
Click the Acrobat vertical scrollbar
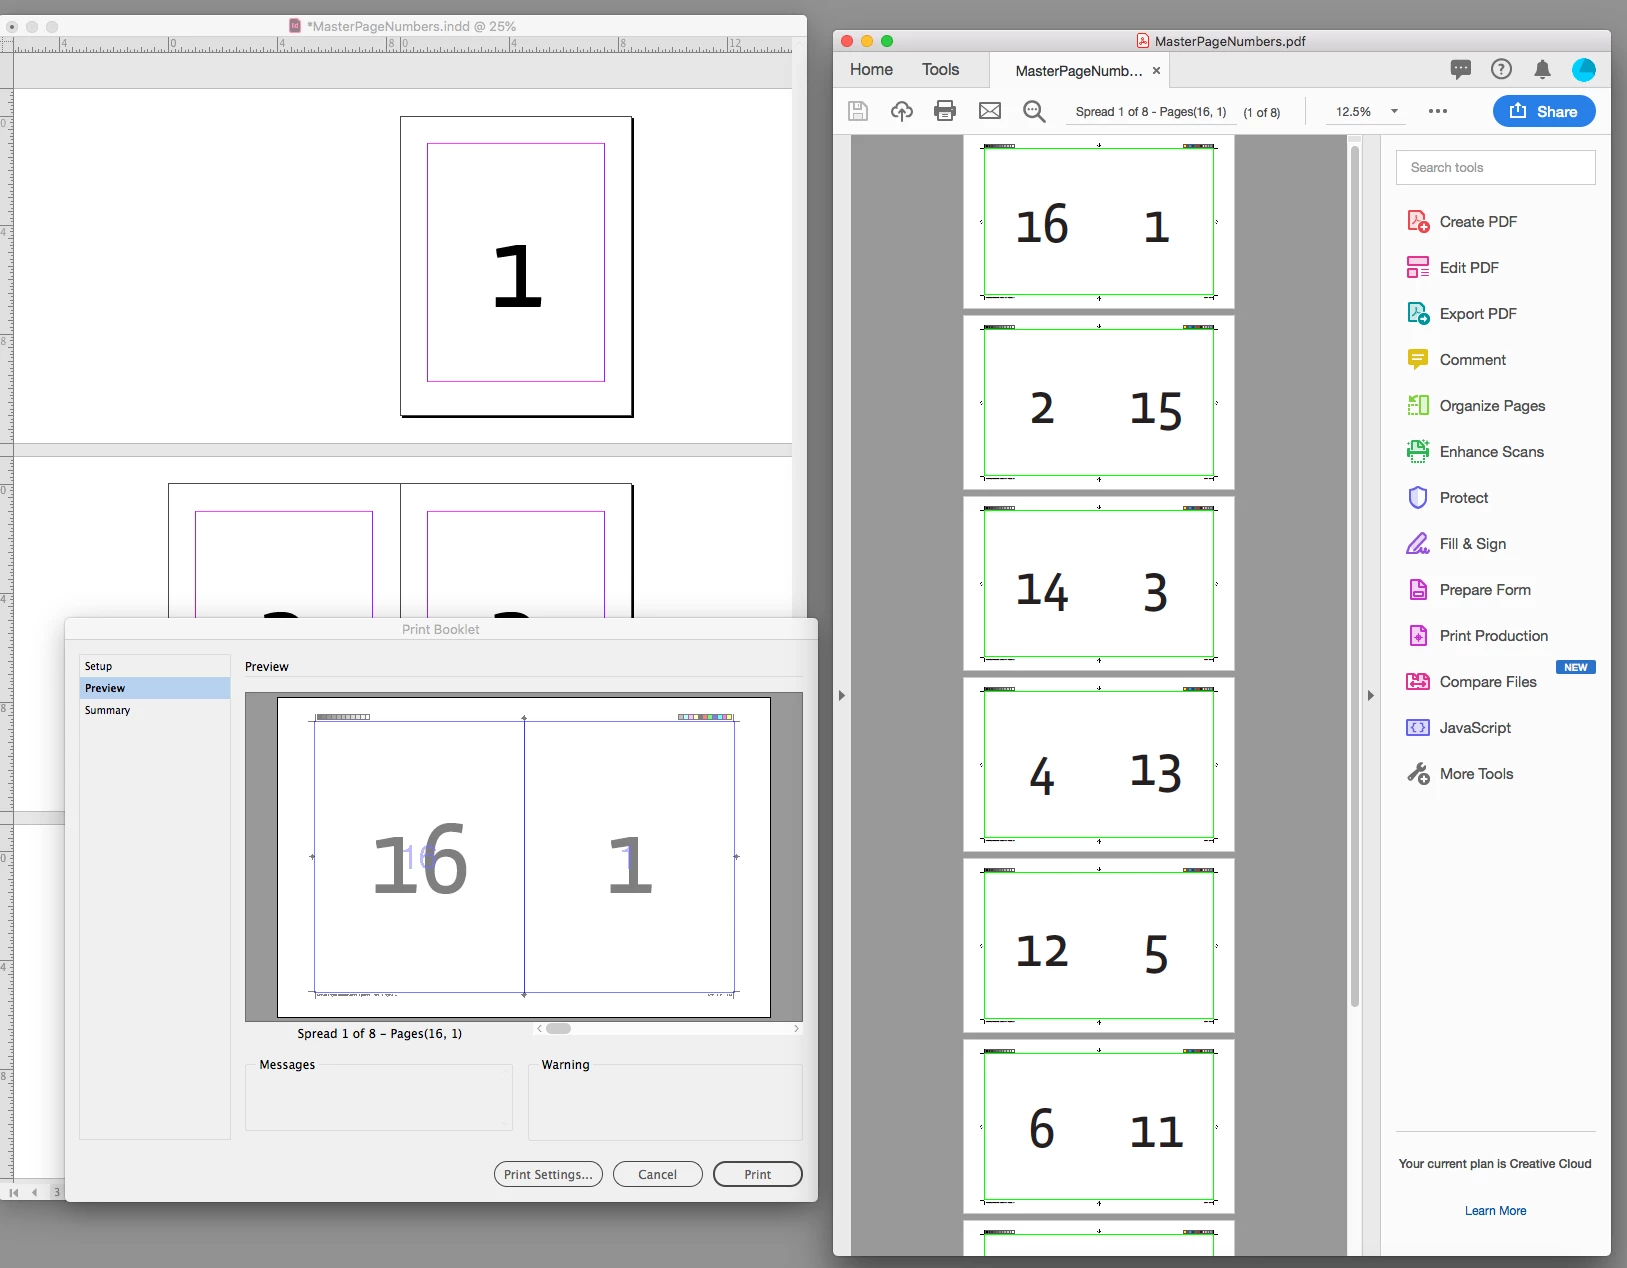(1355, 576)
